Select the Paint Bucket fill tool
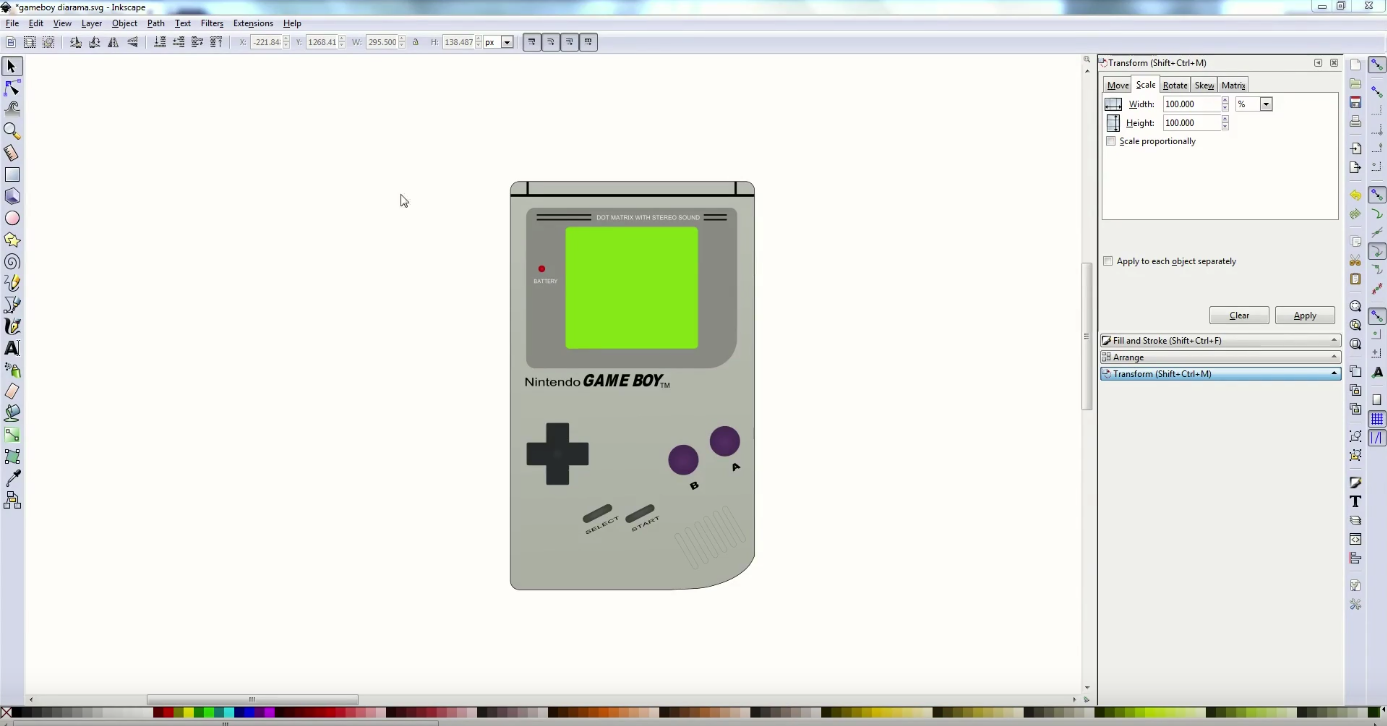Image resolution: width=1387 pixels, height=726 pixels. point(12,413)
